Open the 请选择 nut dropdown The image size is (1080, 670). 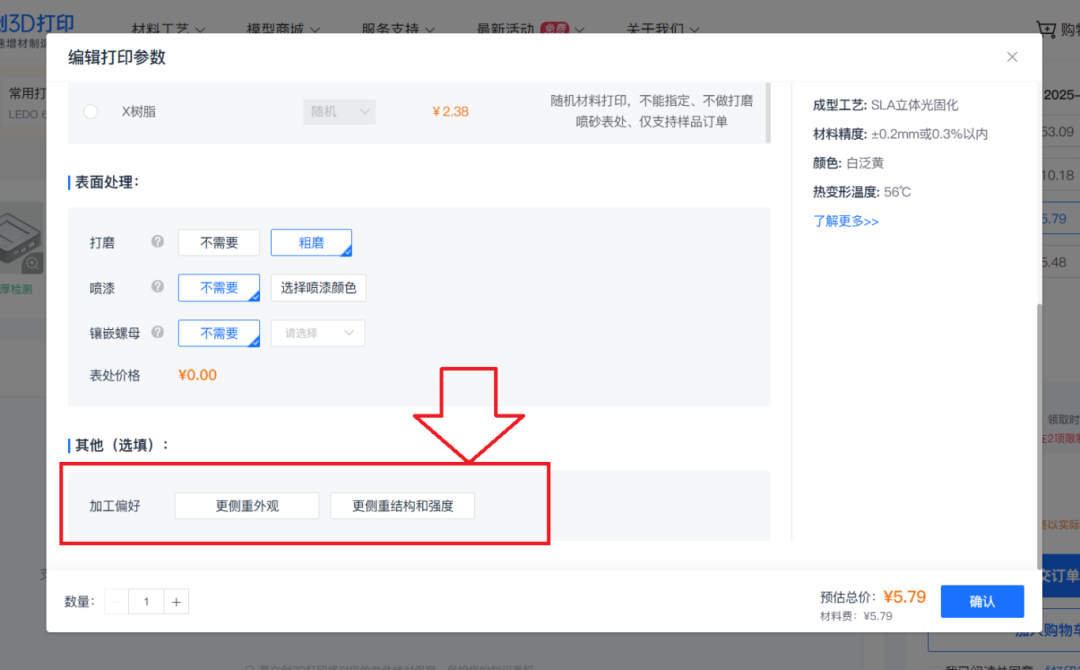pyautogui.click(x=318, y=333)
